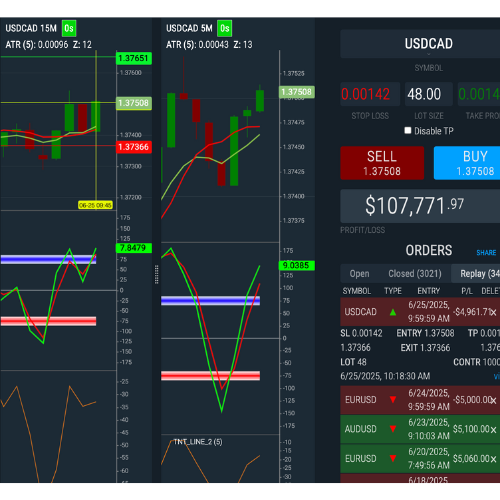Image resolution: width=500 pixels, height=500 pixels.
Task: Edit the Lot Size field 48.00
Action: tap(429, 94)
